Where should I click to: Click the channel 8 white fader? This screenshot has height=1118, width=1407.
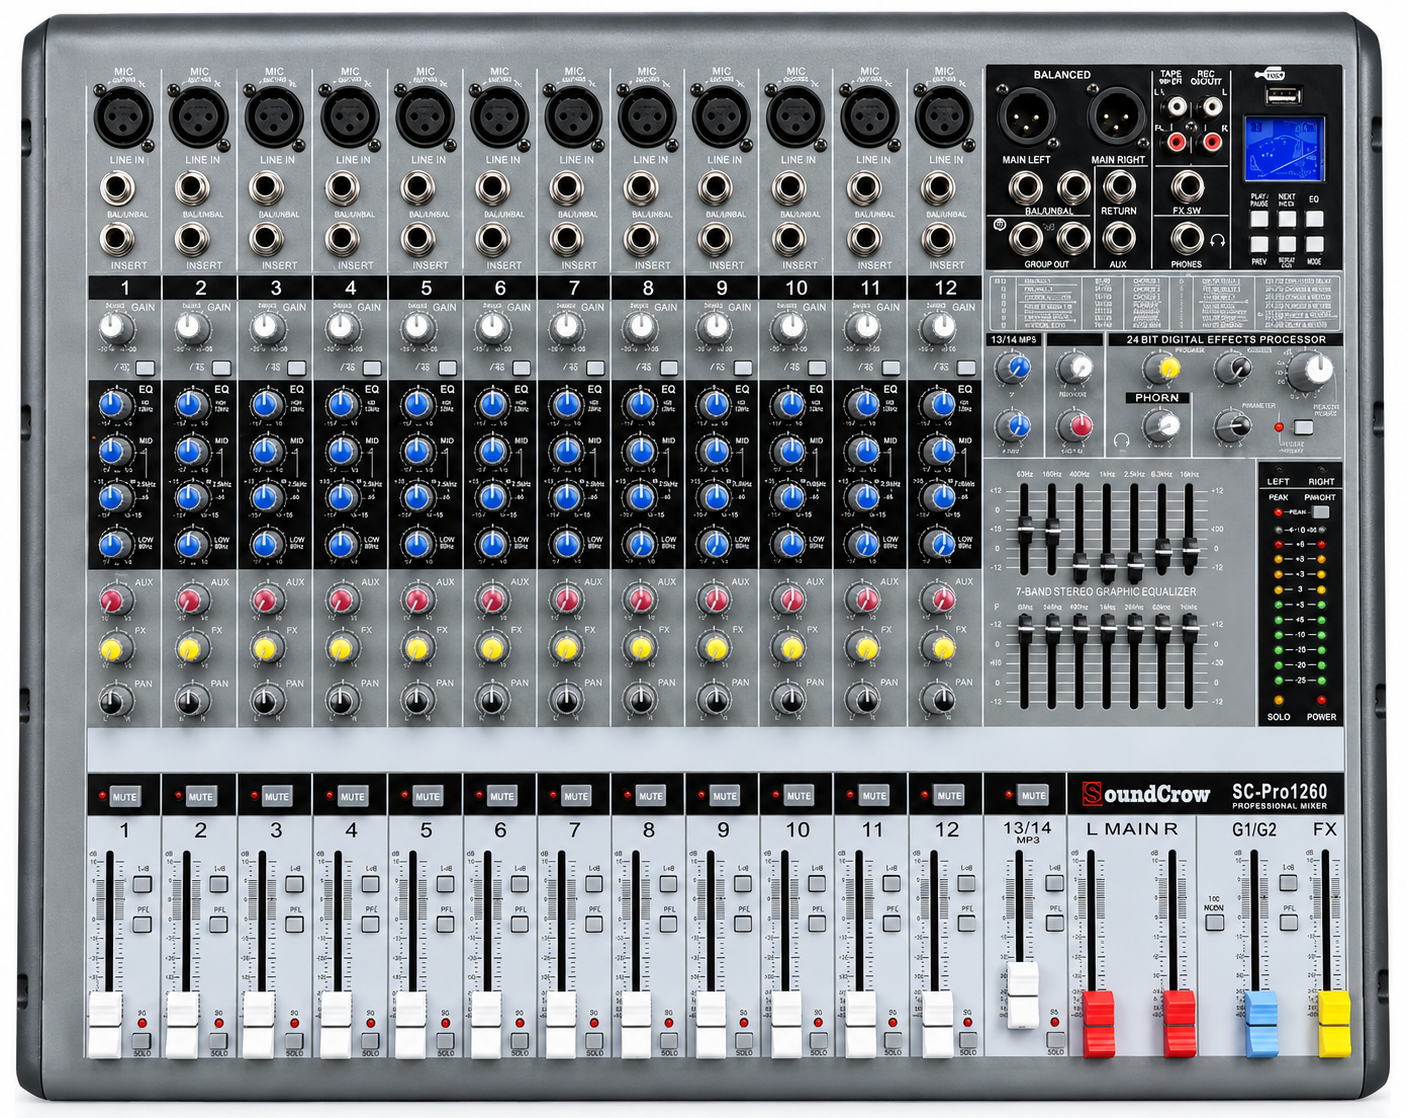(x=636, y=1025)
